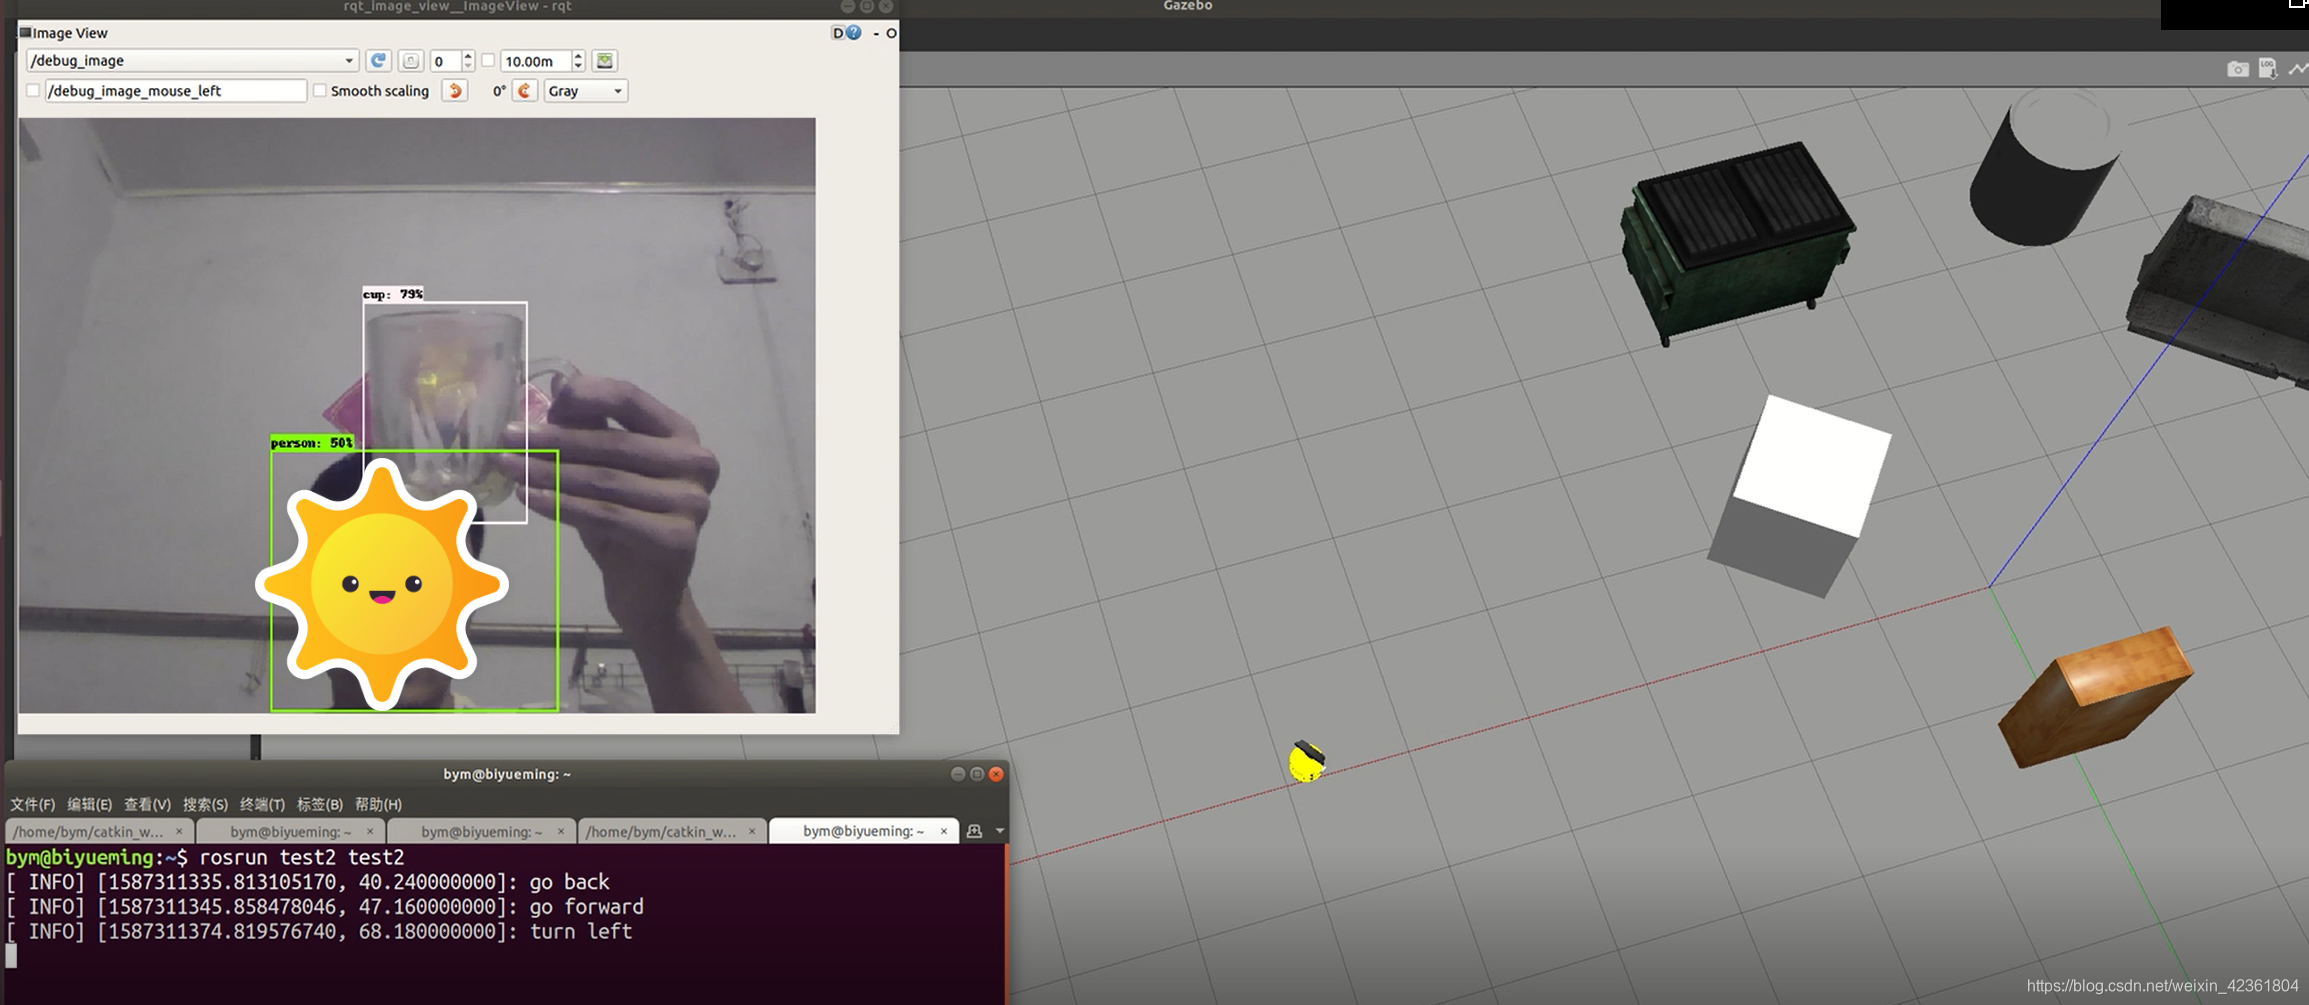The image size is (2309, 1005).
Task: Click the /debug_image_mouse_left text field
Action: coord(175,91)
